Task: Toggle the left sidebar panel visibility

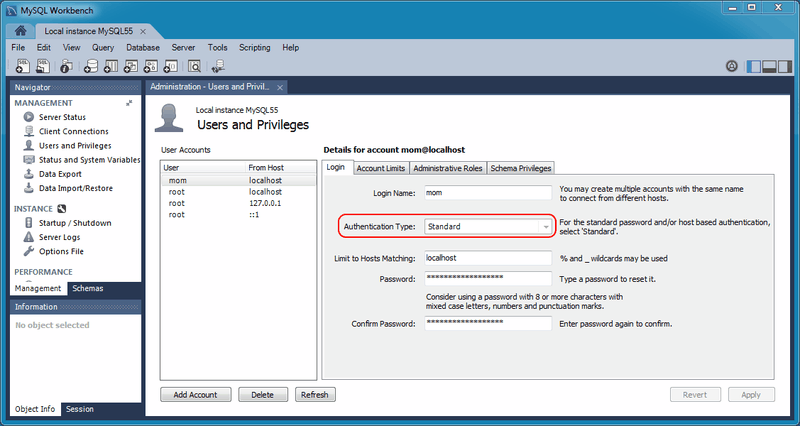Action: (x=752, y=67)
